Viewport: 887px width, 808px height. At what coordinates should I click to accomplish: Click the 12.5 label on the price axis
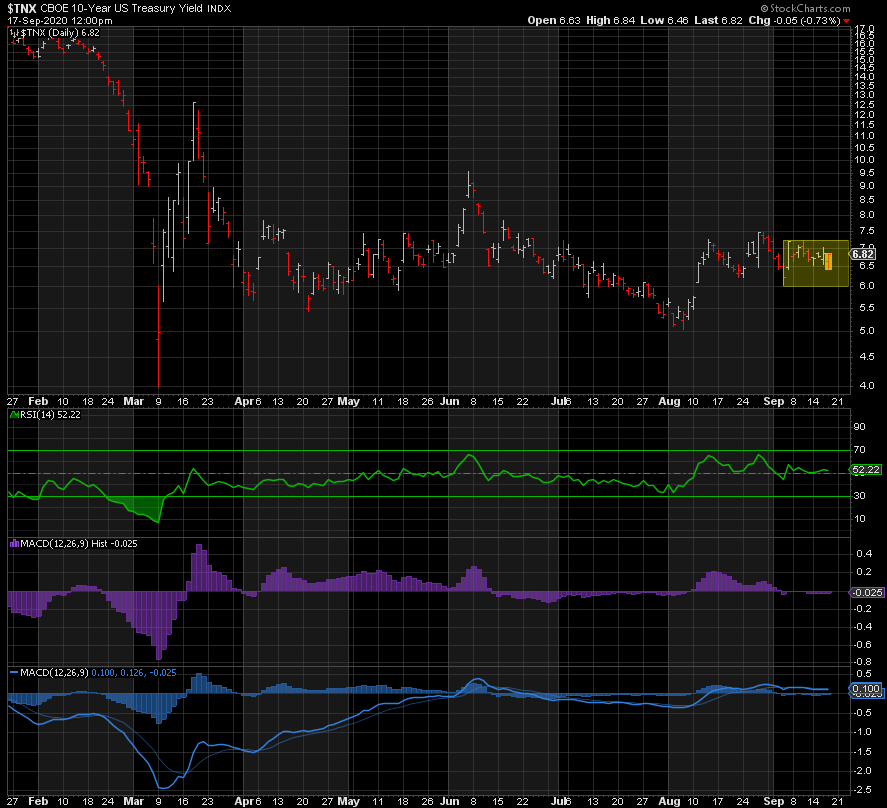pos(864,105)
